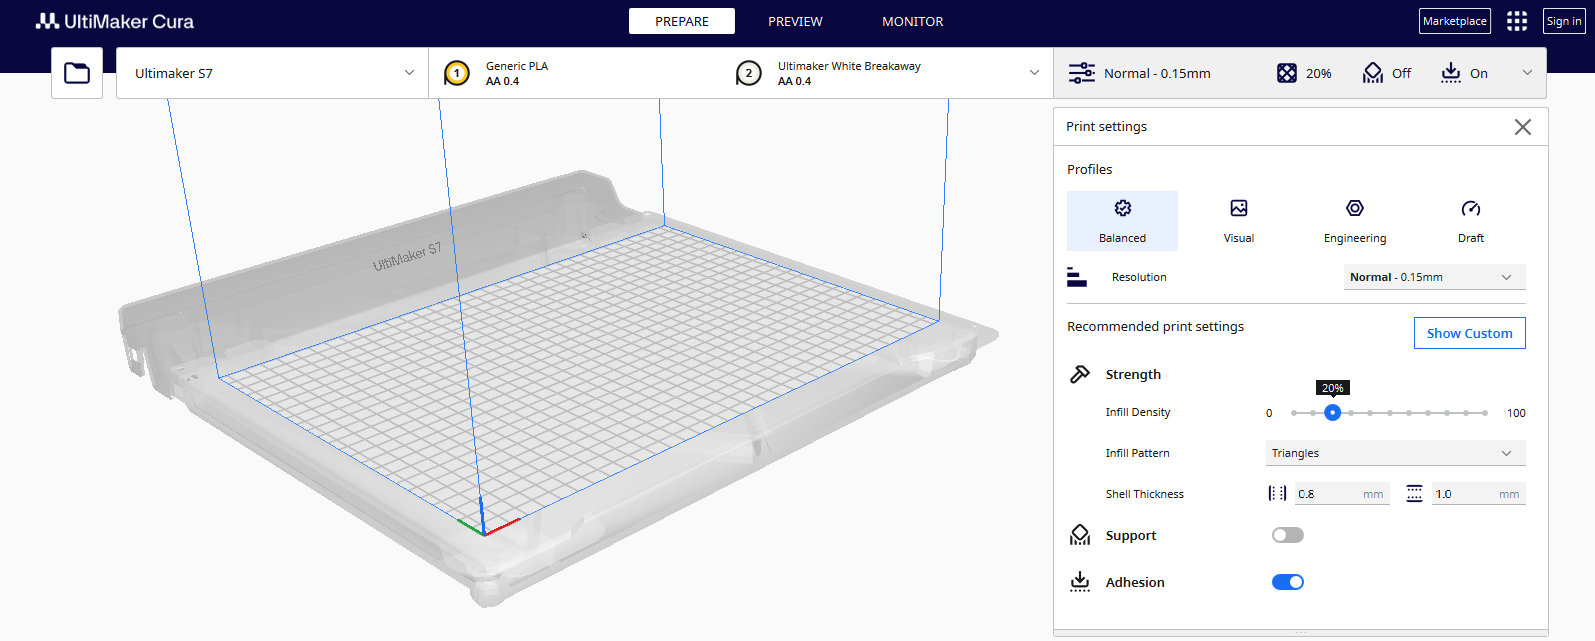Click the UltiMaker Cura logo
The height and width of the screenshot is (641, 1595).
coord(115,21)
